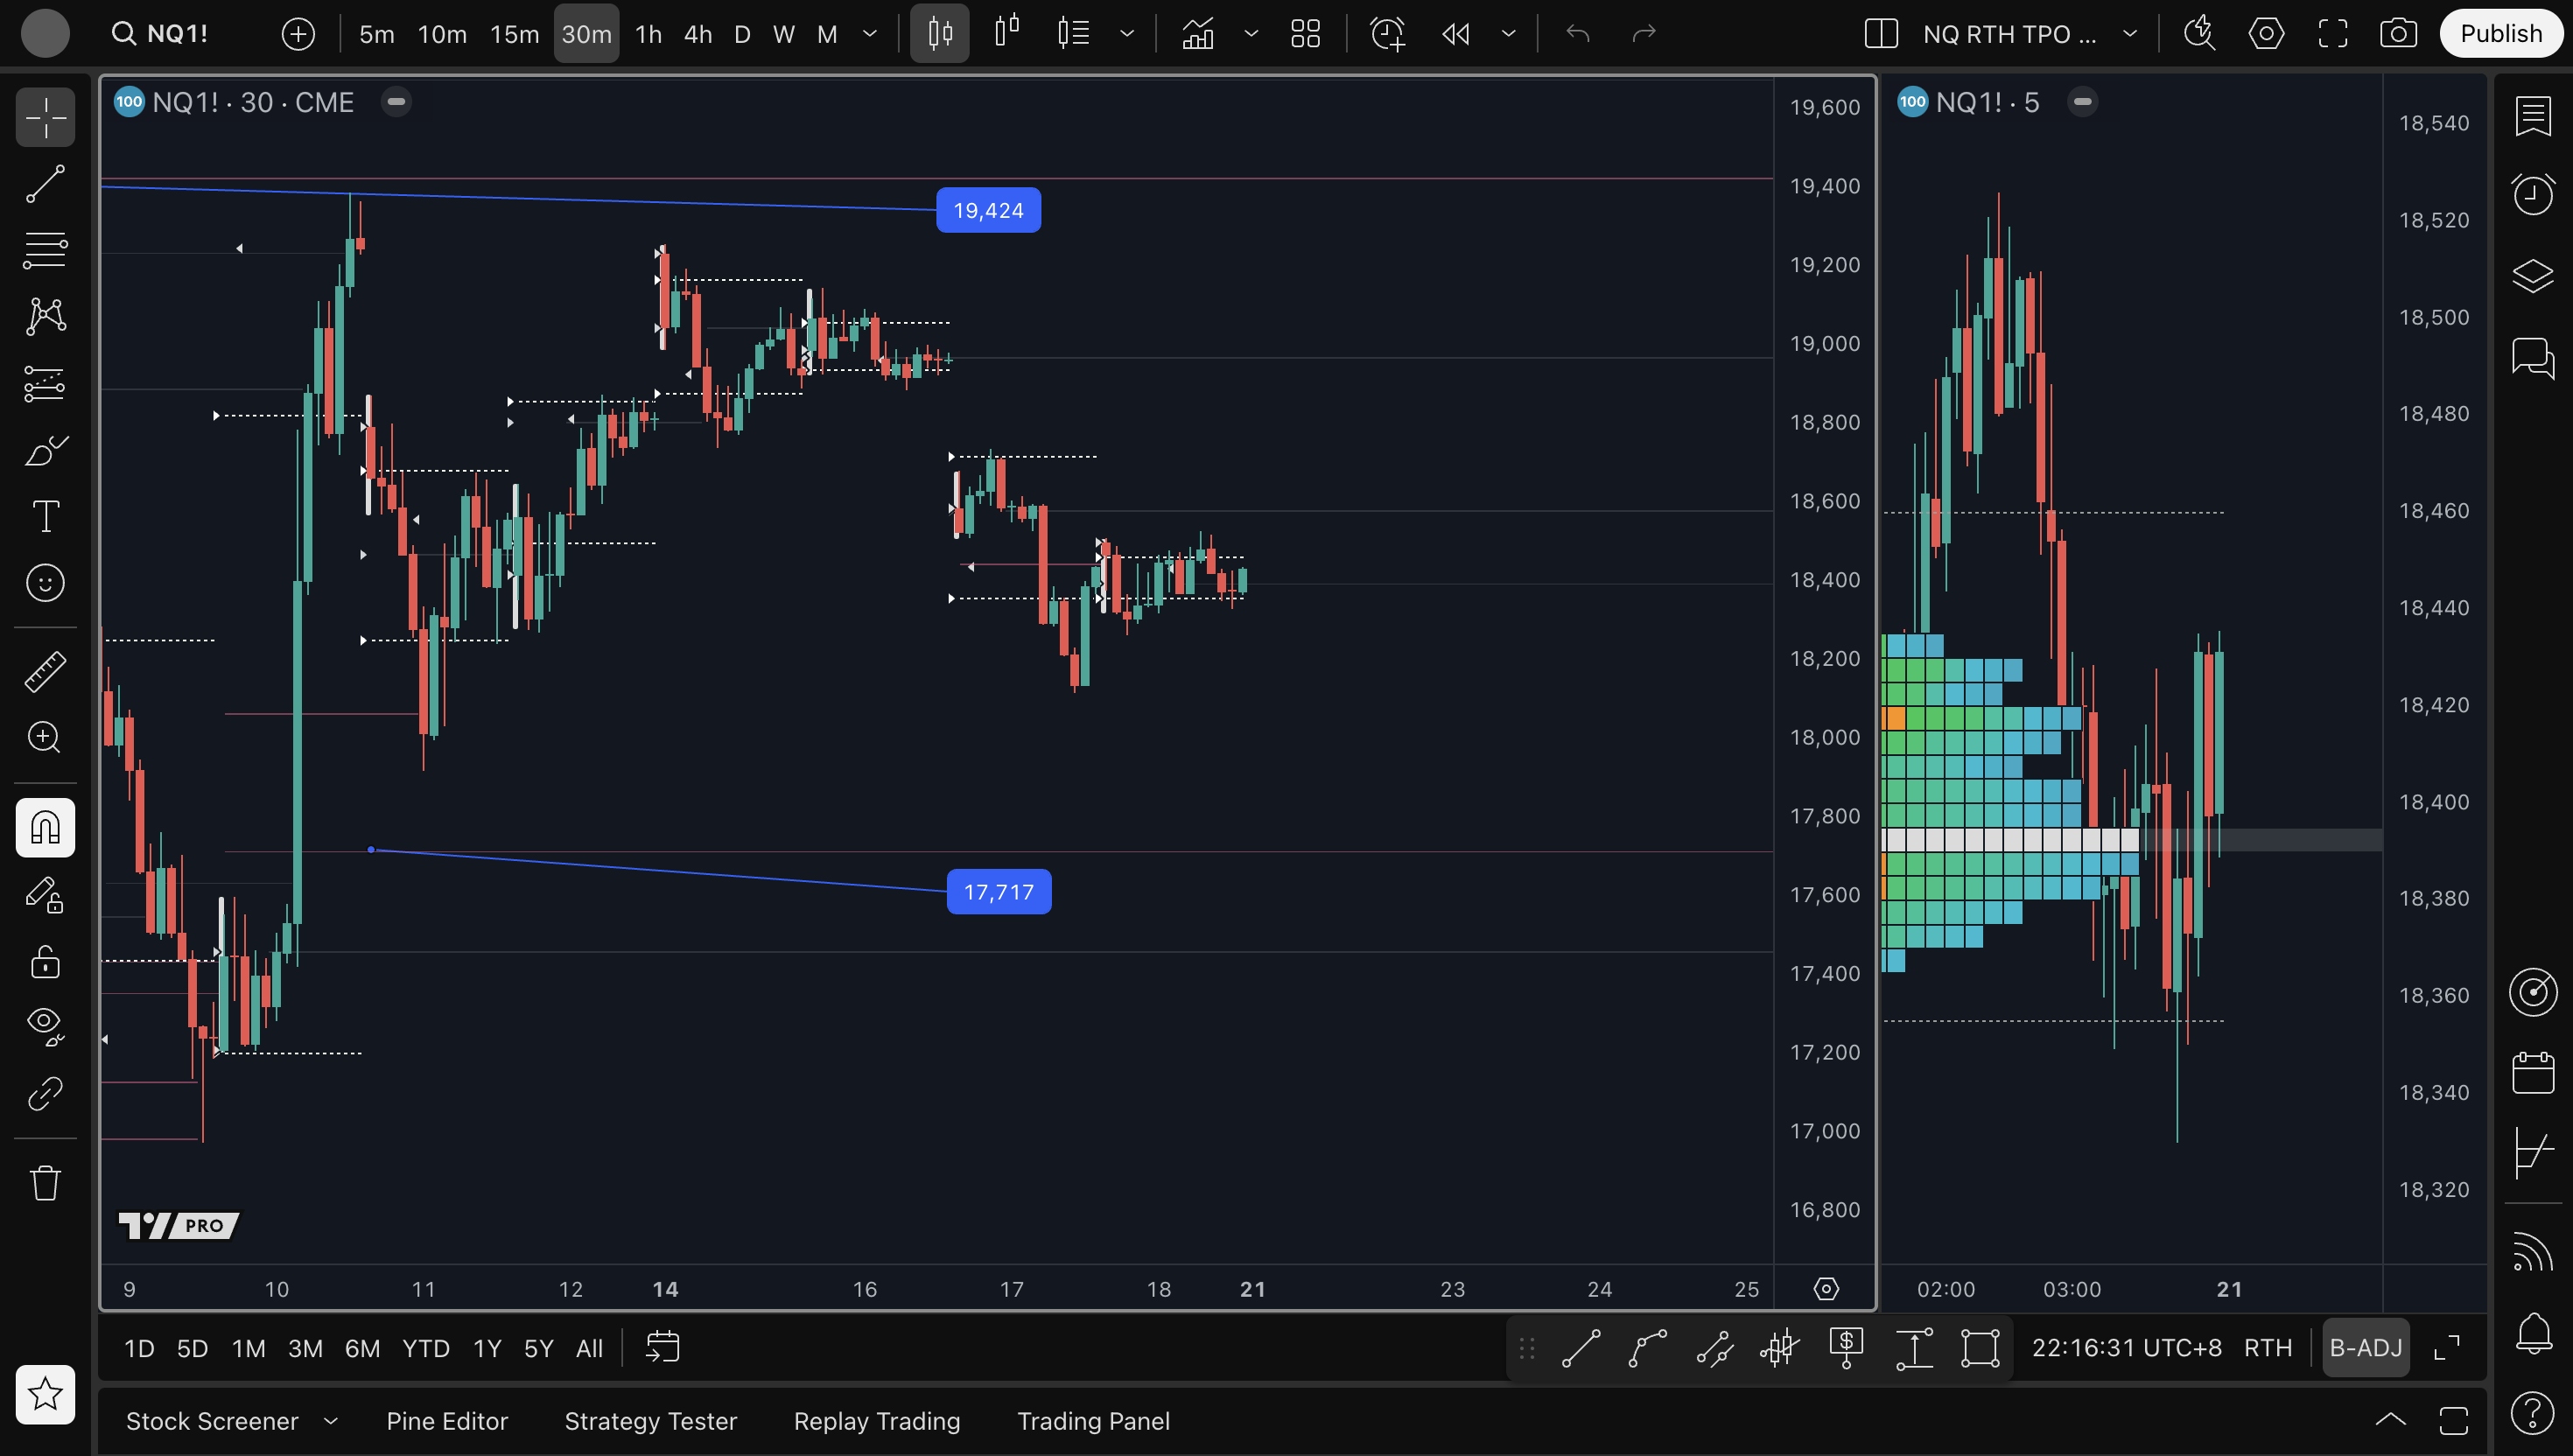Viewport: 2573px width, 1456px height.
Task: Click the trash remove drawings icon
Action: tap(45, 1183)
